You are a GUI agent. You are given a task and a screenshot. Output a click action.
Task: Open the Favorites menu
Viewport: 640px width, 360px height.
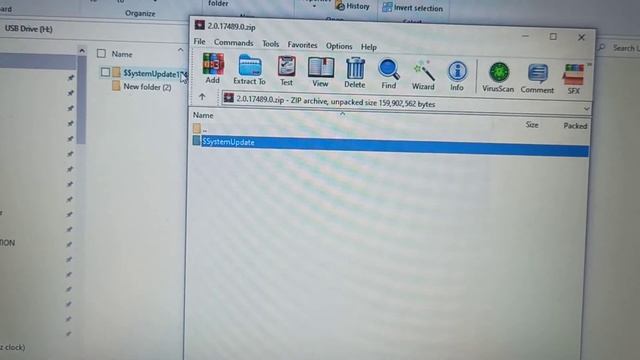pyautogui.click(x=302, y=45)
